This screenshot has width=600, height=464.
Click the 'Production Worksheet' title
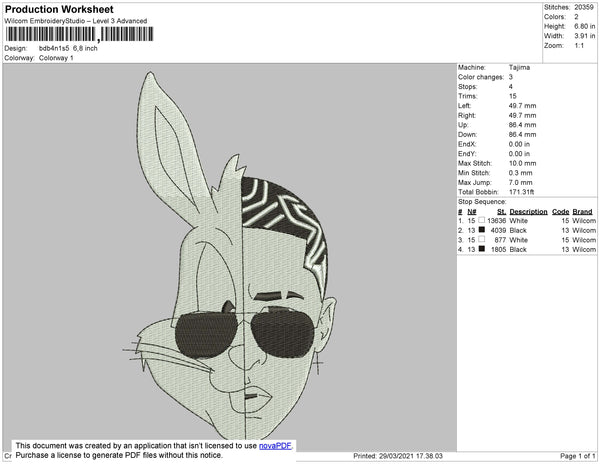pos(59,10)
